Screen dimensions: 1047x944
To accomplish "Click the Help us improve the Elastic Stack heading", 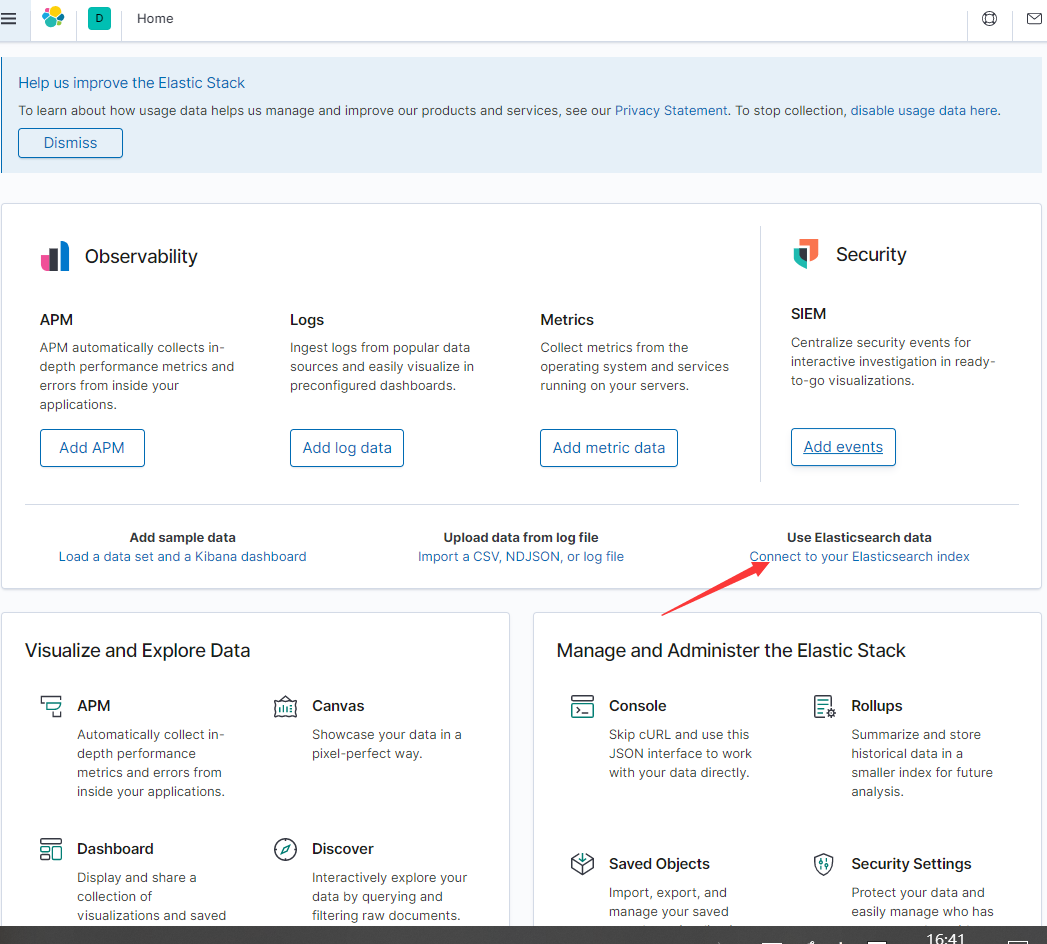I will point(132,83).
